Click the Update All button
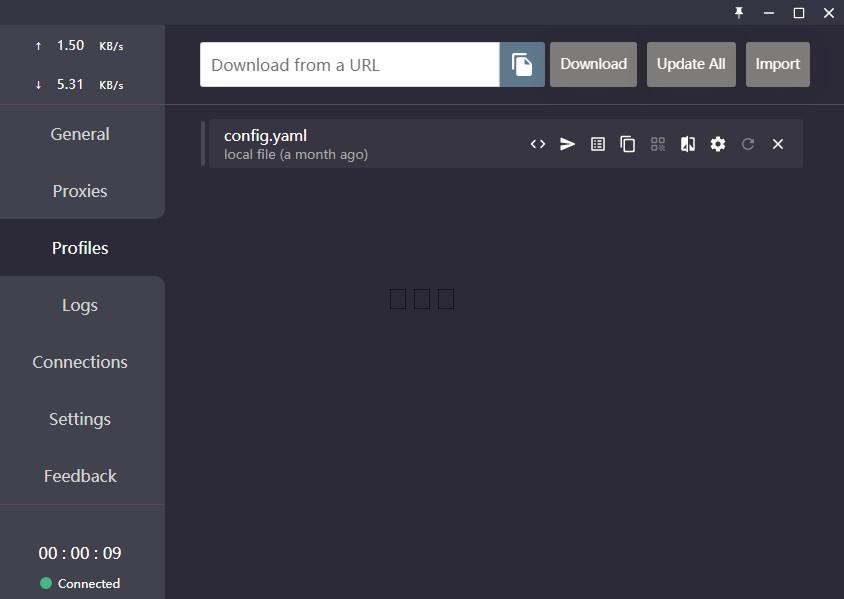 pos(691,65)
